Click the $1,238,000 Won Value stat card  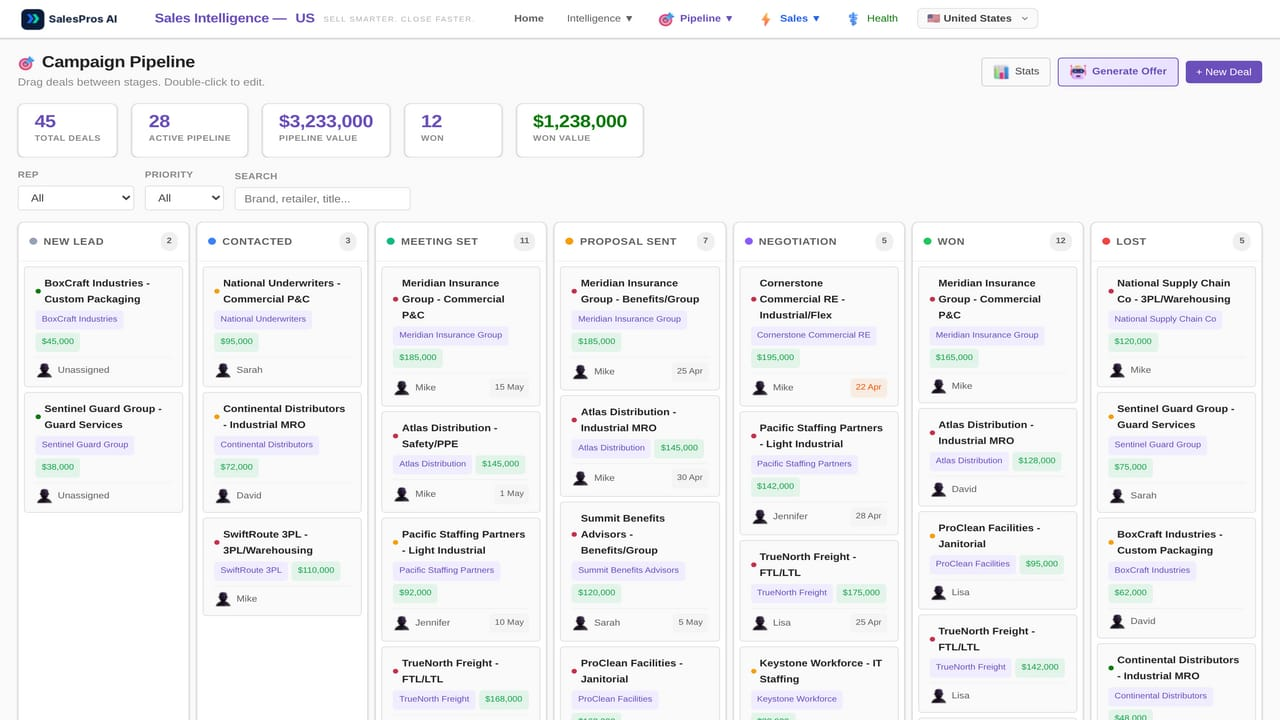pyautogui.click(x=580, y=130)
